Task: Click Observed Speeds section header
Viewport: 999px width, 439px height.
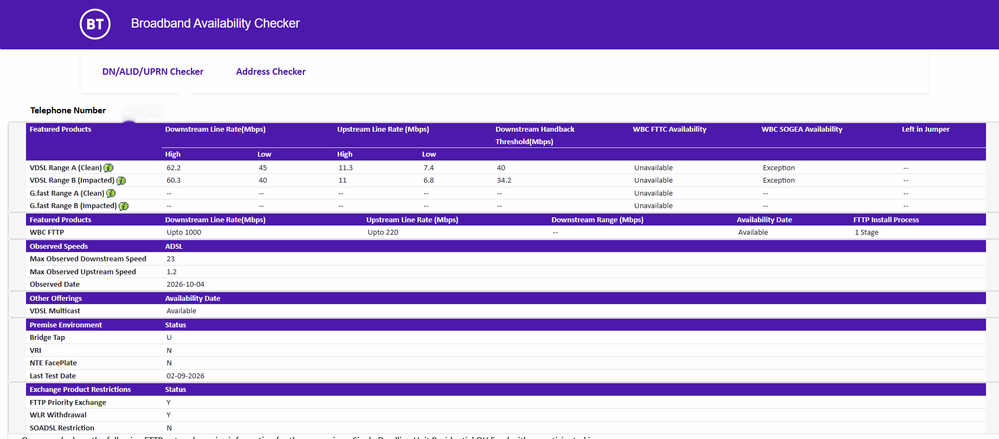Action: 59,246
